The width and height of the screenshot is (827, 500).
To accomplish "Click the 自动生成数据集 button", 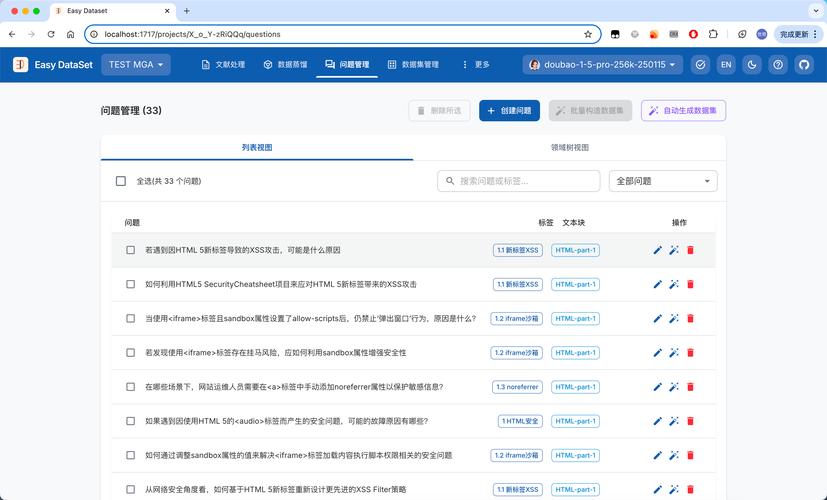I will [x=684, y=111].
